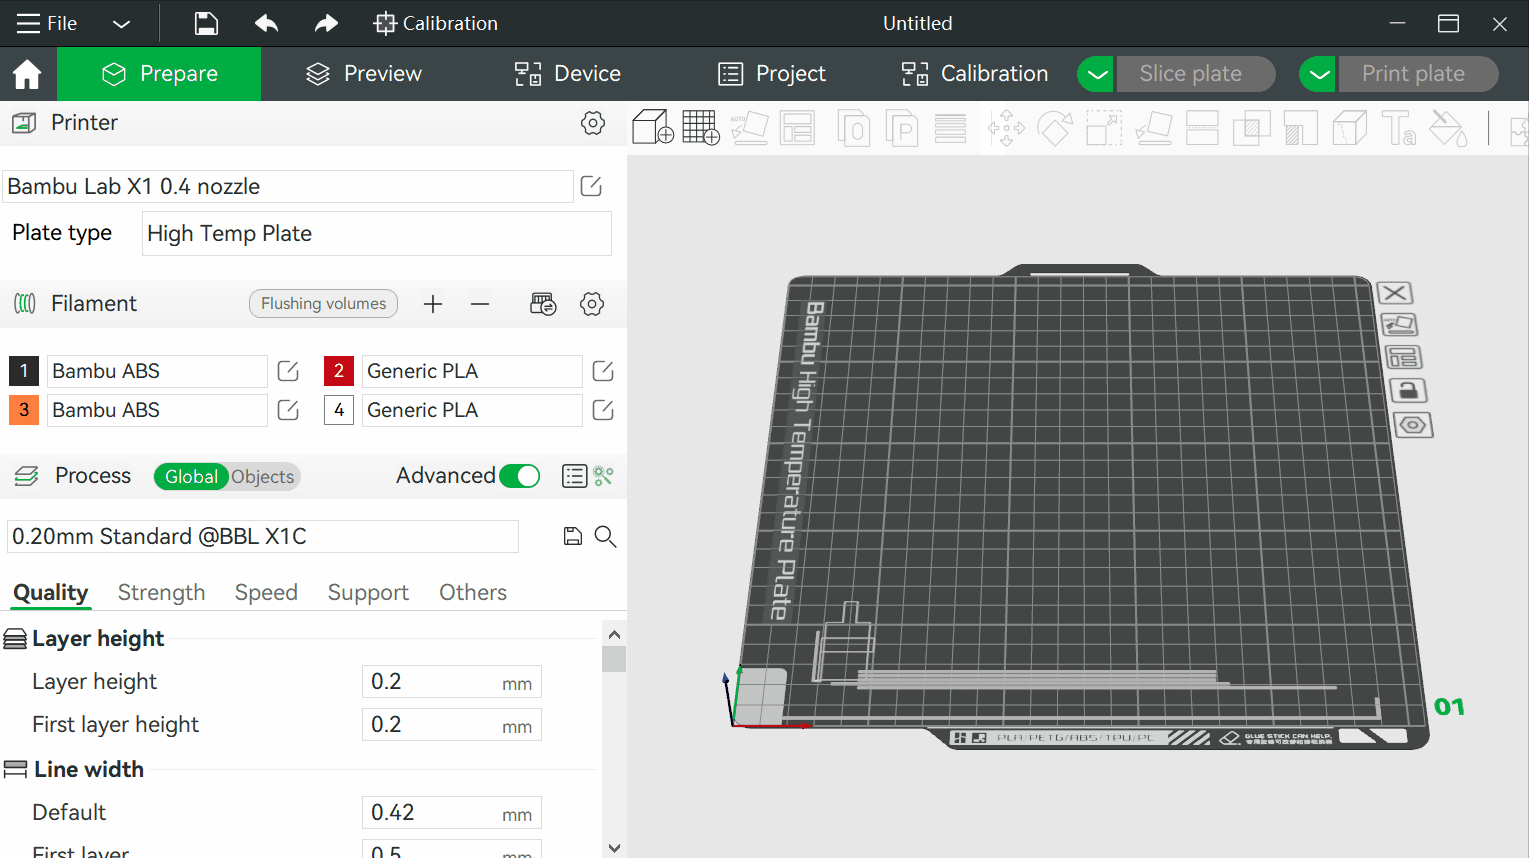Edit filament 3 Bambu ABS preset

click(288, 411)
